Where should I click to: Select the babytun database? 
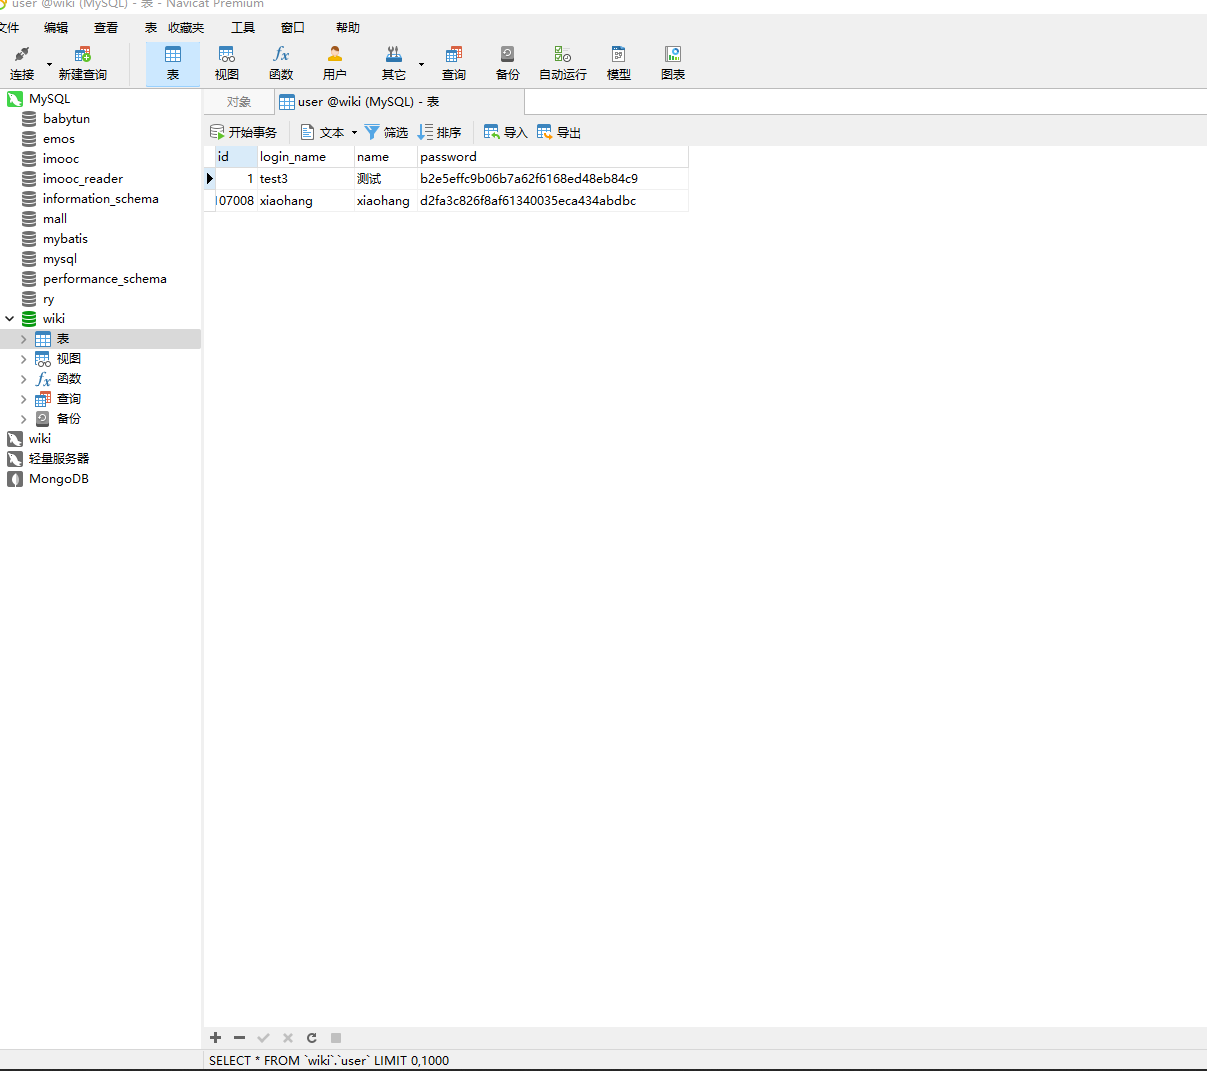[66, 119]
